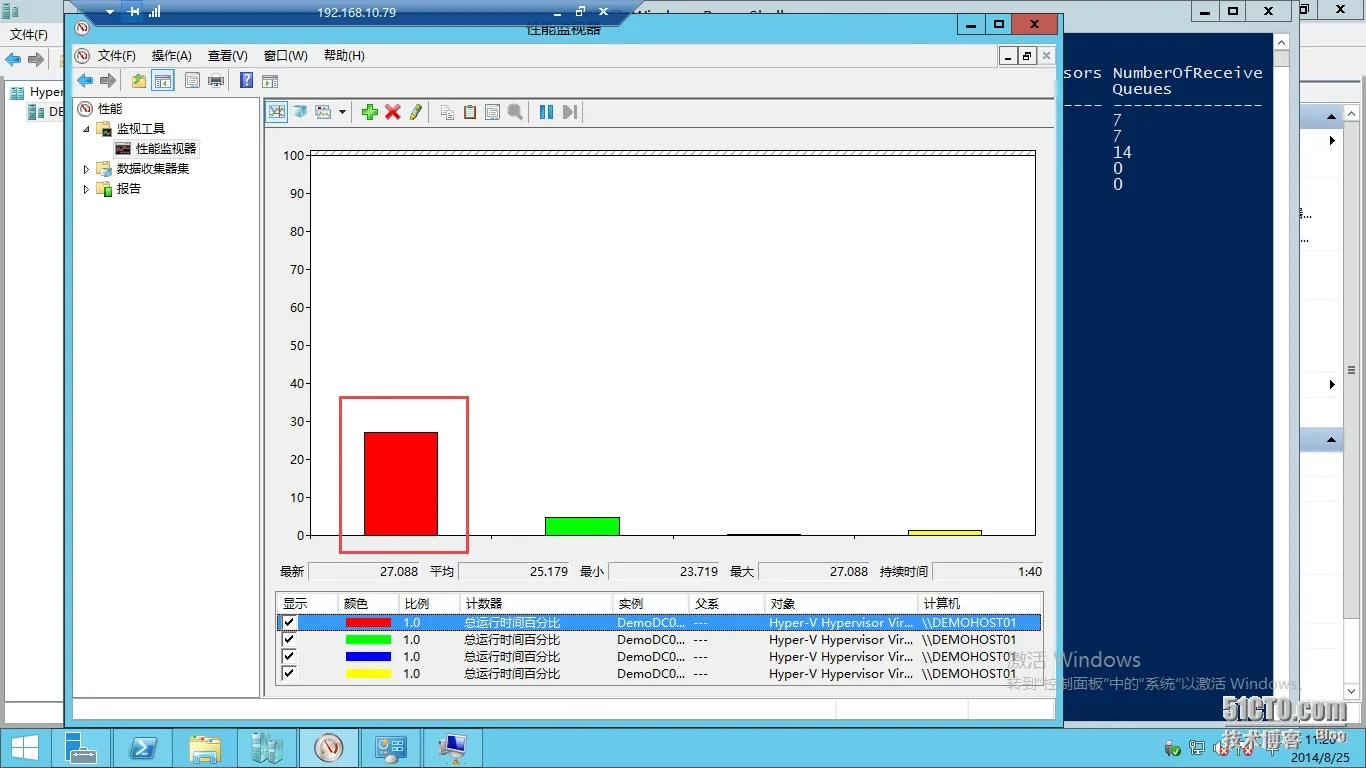The width and height of the screenshot is (1366, 768).
Task: Uncheck the green counter's show checkbox
Action: (x=289, y=639)
